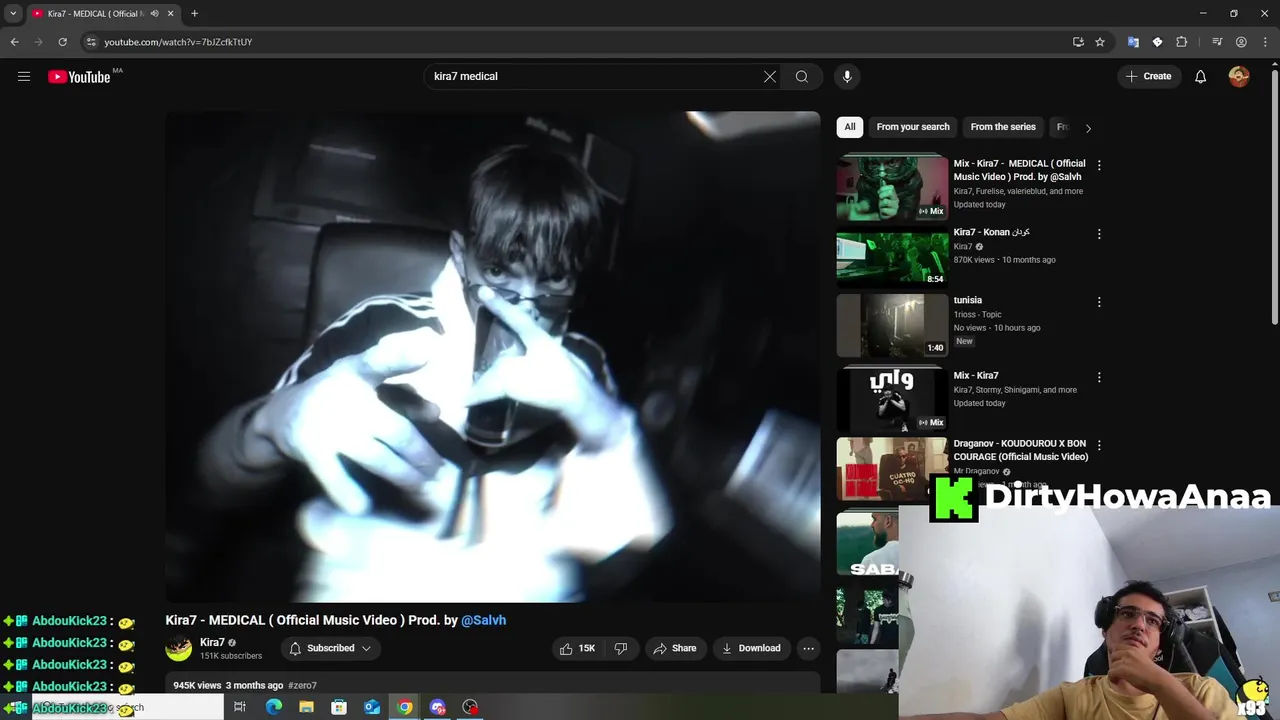Mute the tab via its speaker icon

tap(154, 13)
